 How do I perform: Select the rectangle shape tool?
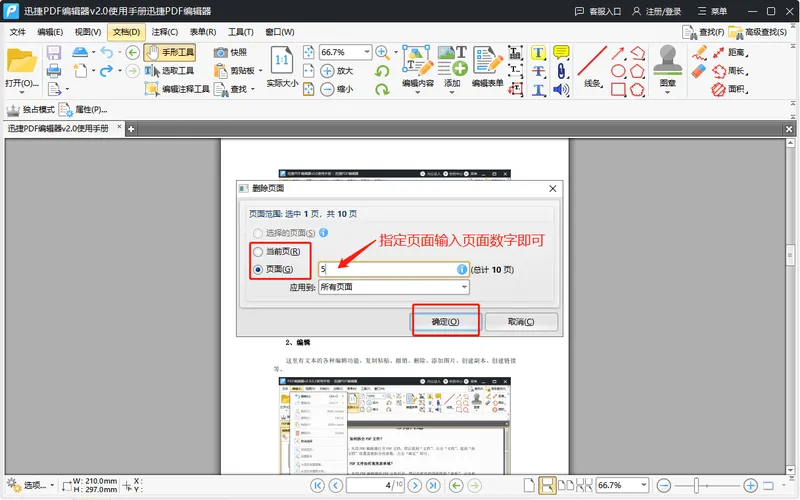click(618, 90)
